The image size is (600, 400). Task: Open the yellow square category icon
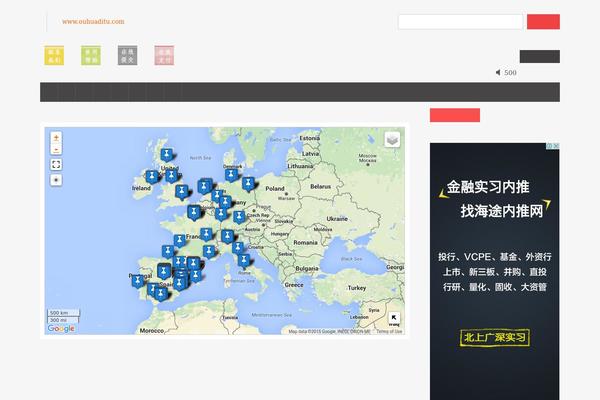click(54, 56)
